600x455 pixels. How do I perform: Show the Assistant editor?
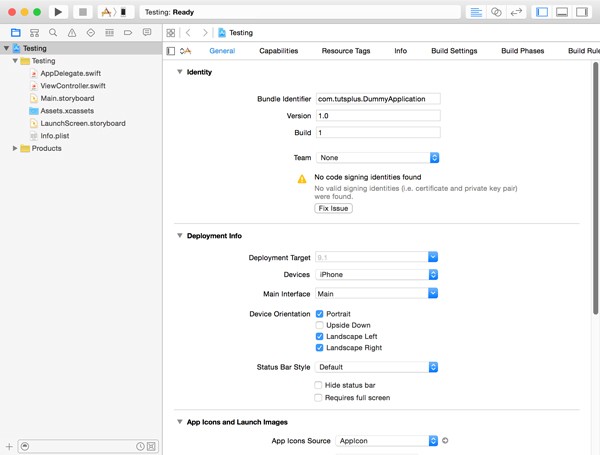pos(496,12)
